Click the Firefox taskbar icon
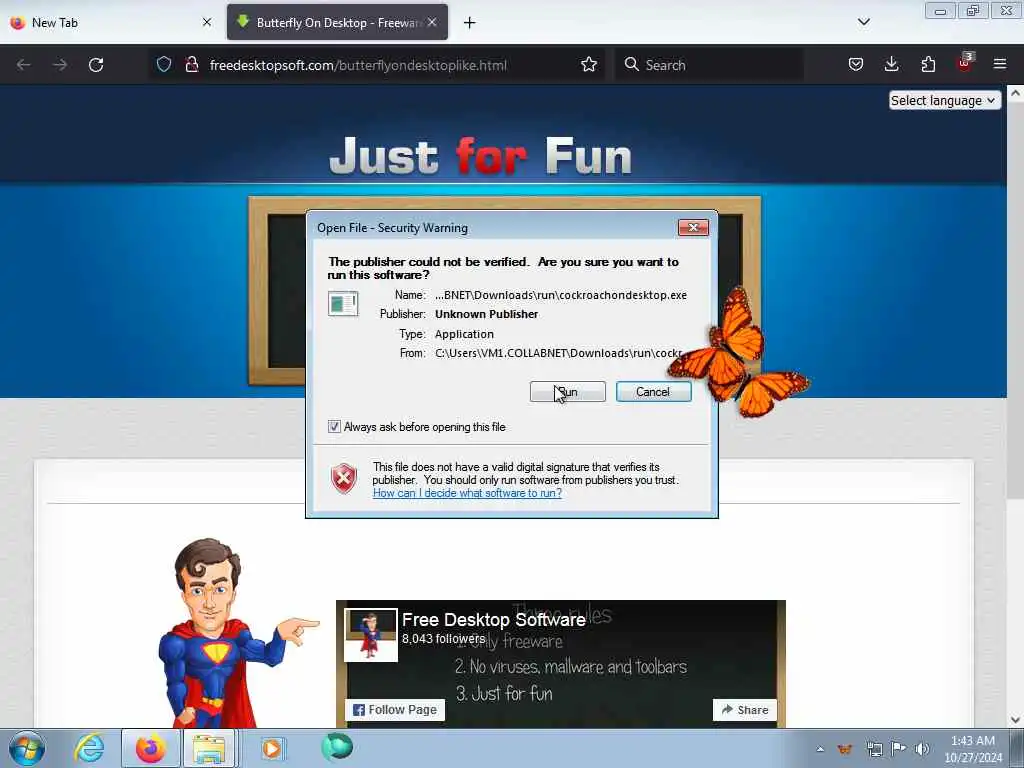The width and height of the screenshot is (1024, 768). pyautogui.click(x=151, y=748)
